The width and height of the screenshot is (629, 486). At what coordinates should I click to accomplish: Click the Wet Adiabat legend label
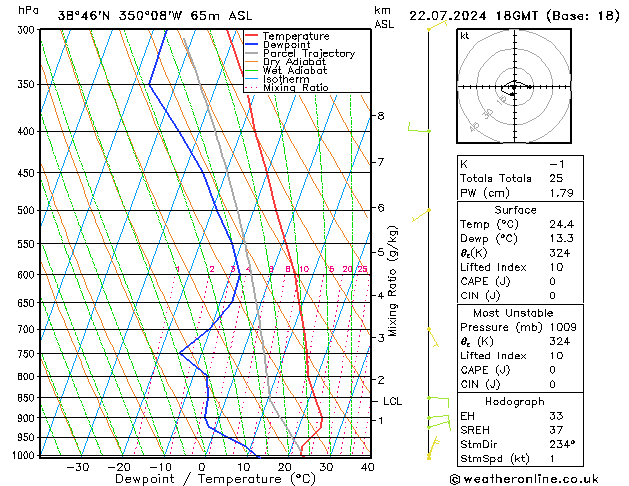pos(295,71)
